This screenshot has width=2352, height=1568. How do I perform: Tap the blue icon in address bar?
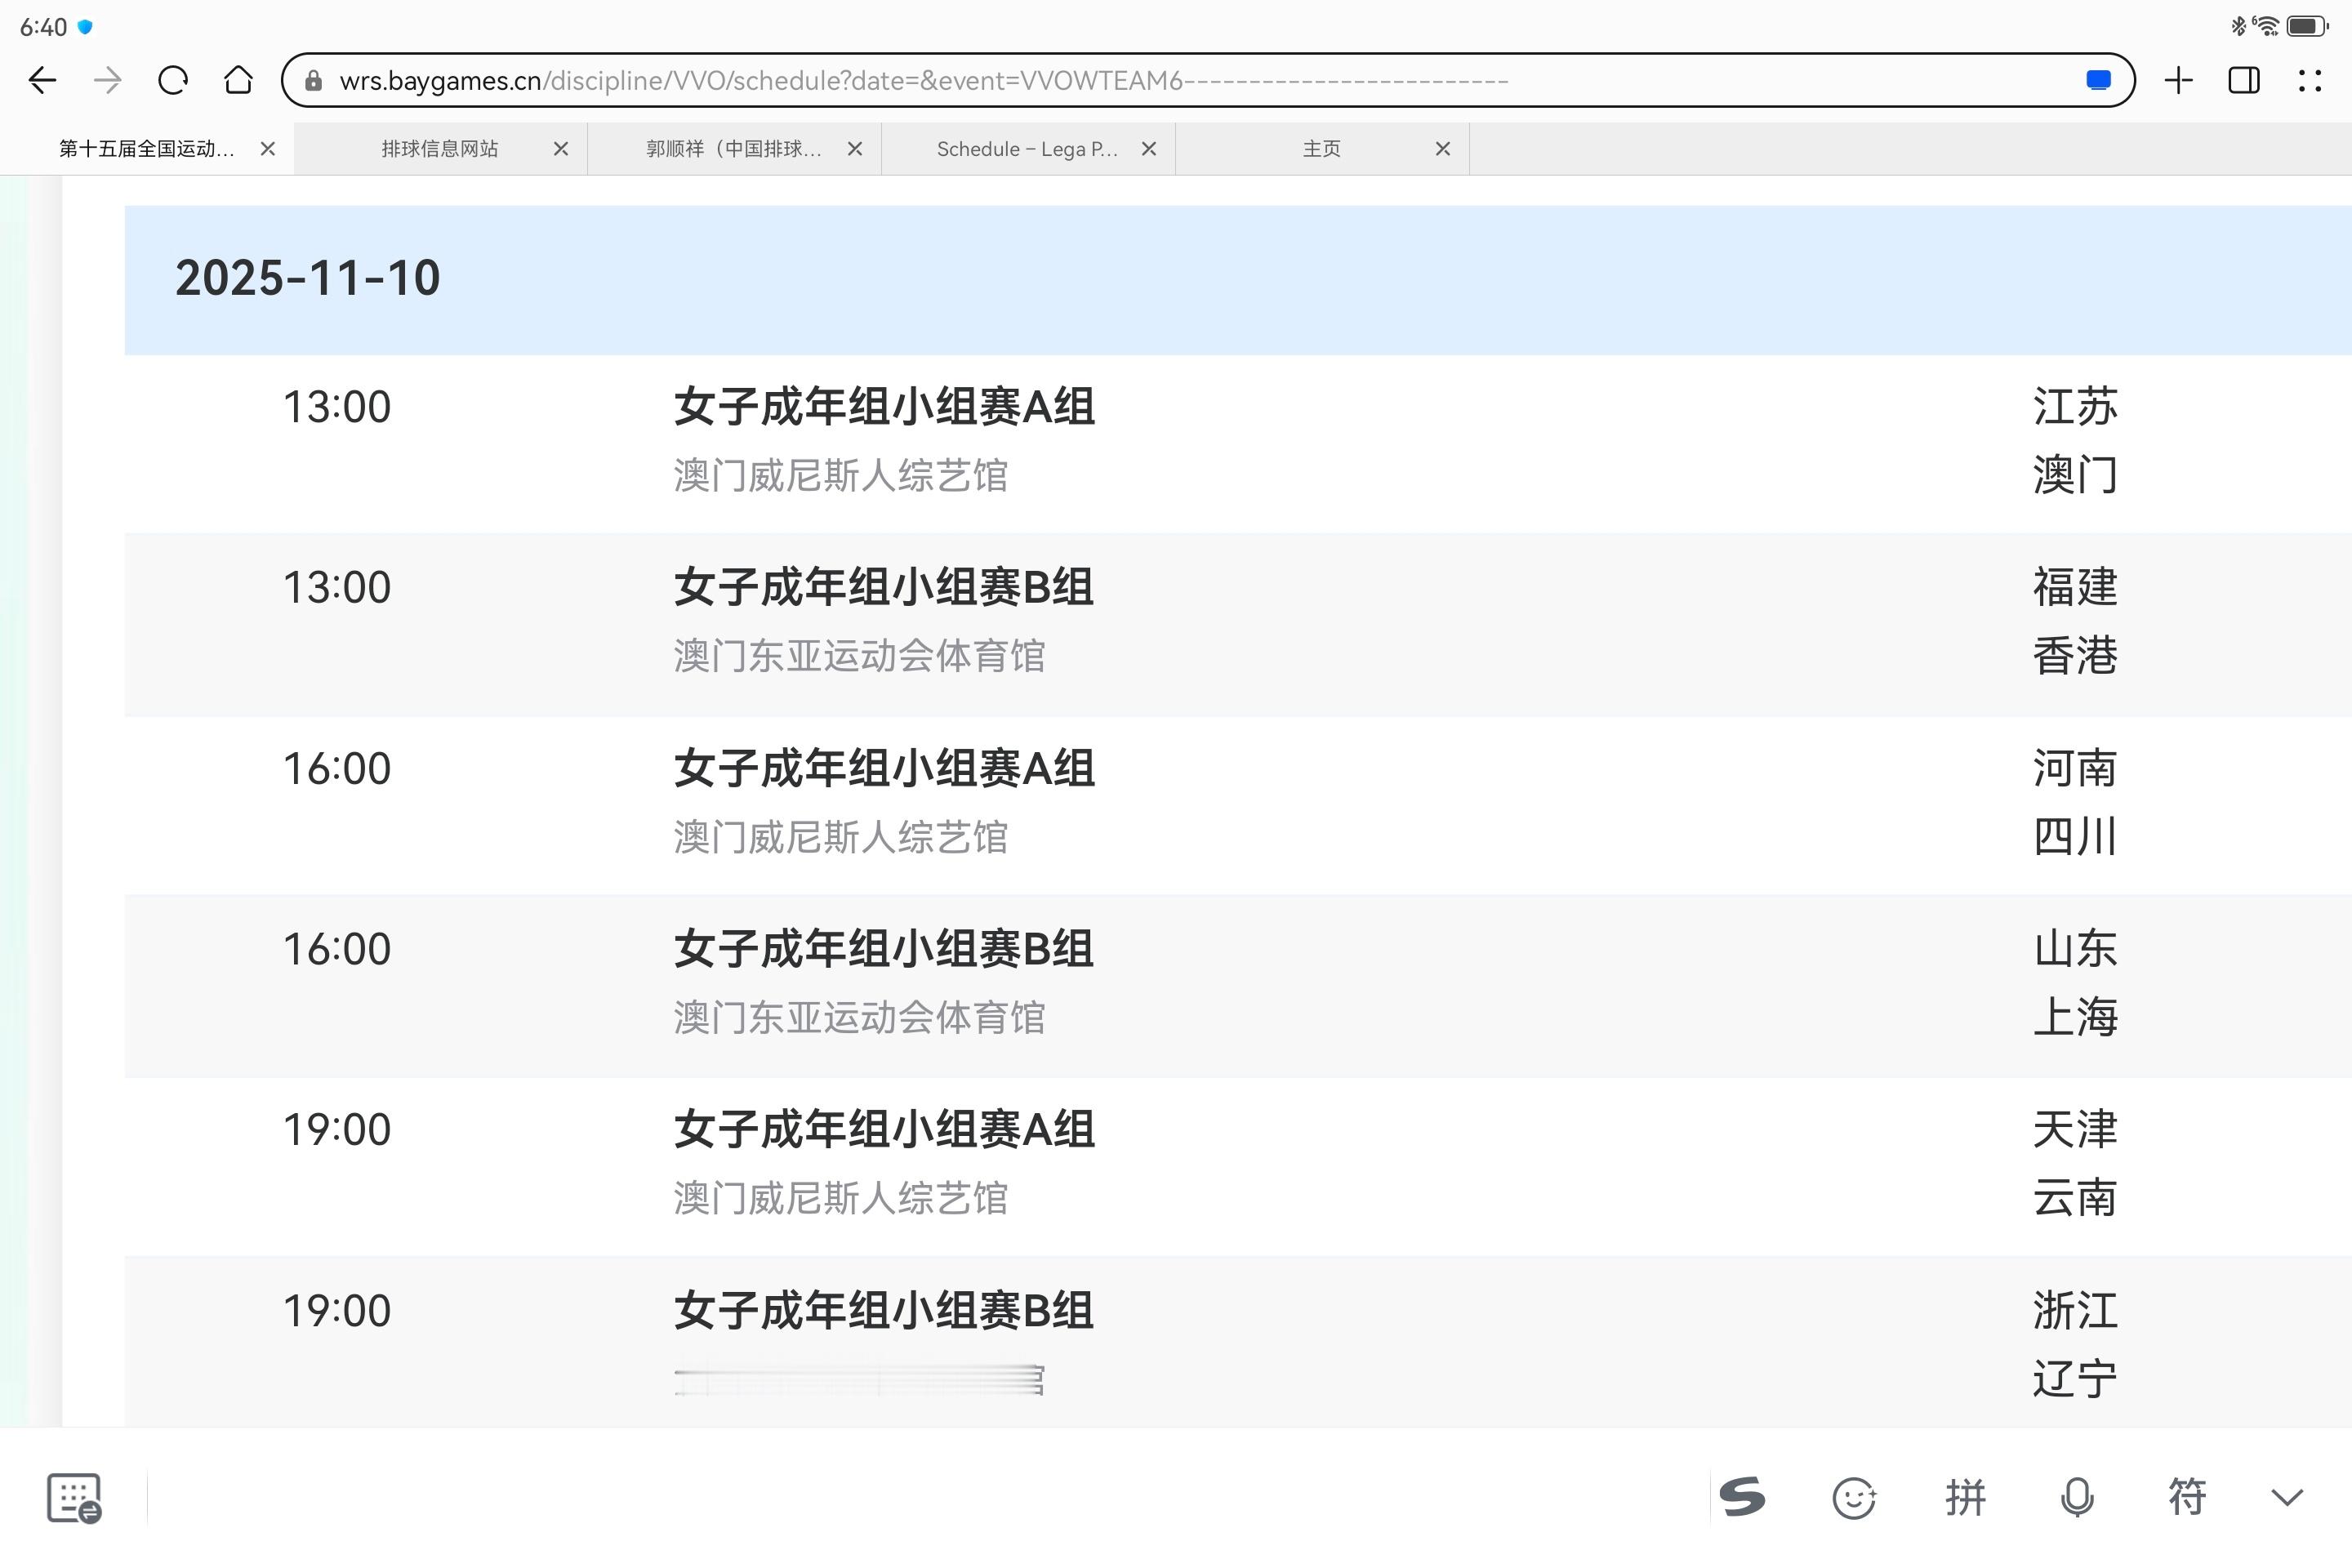pos(2098,80)
